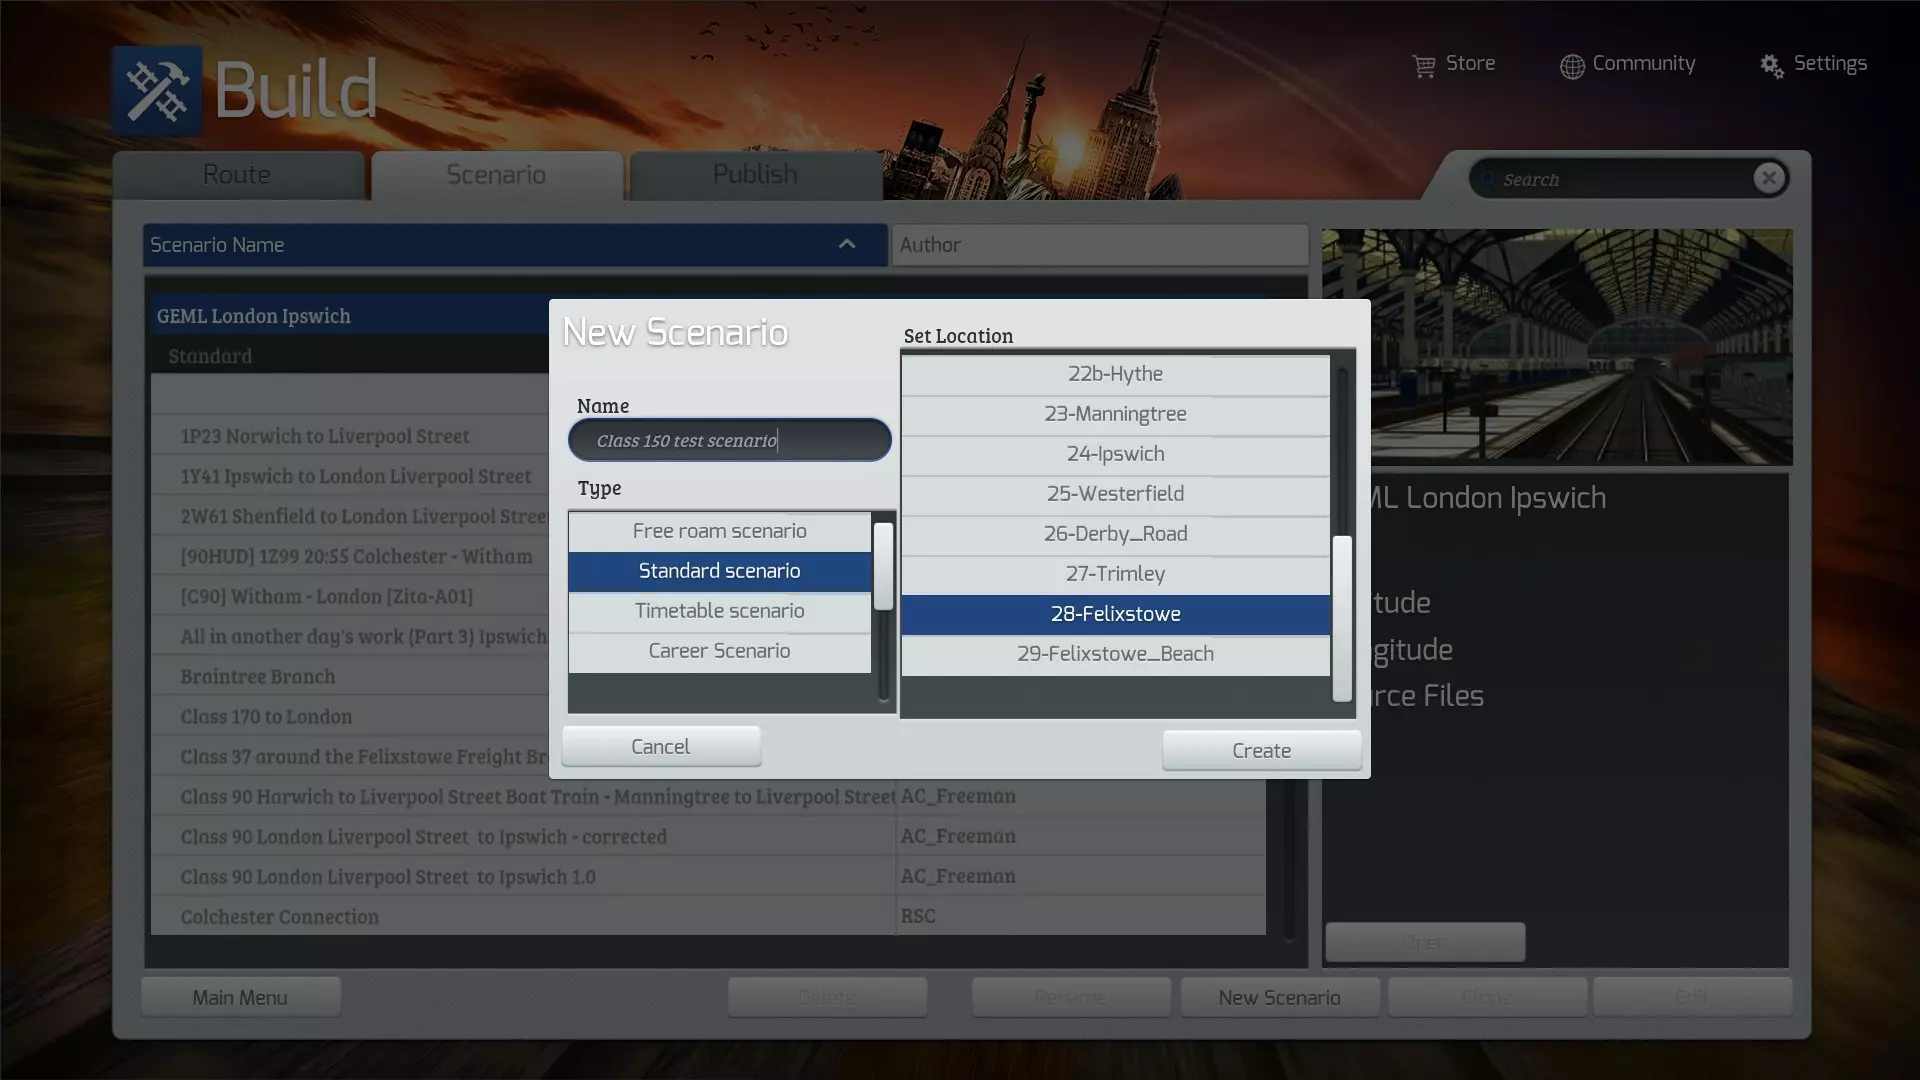Screen dimensions: 1920x1080
Task: Click the Type list scrollbar thumb
Action: [883, 566]
